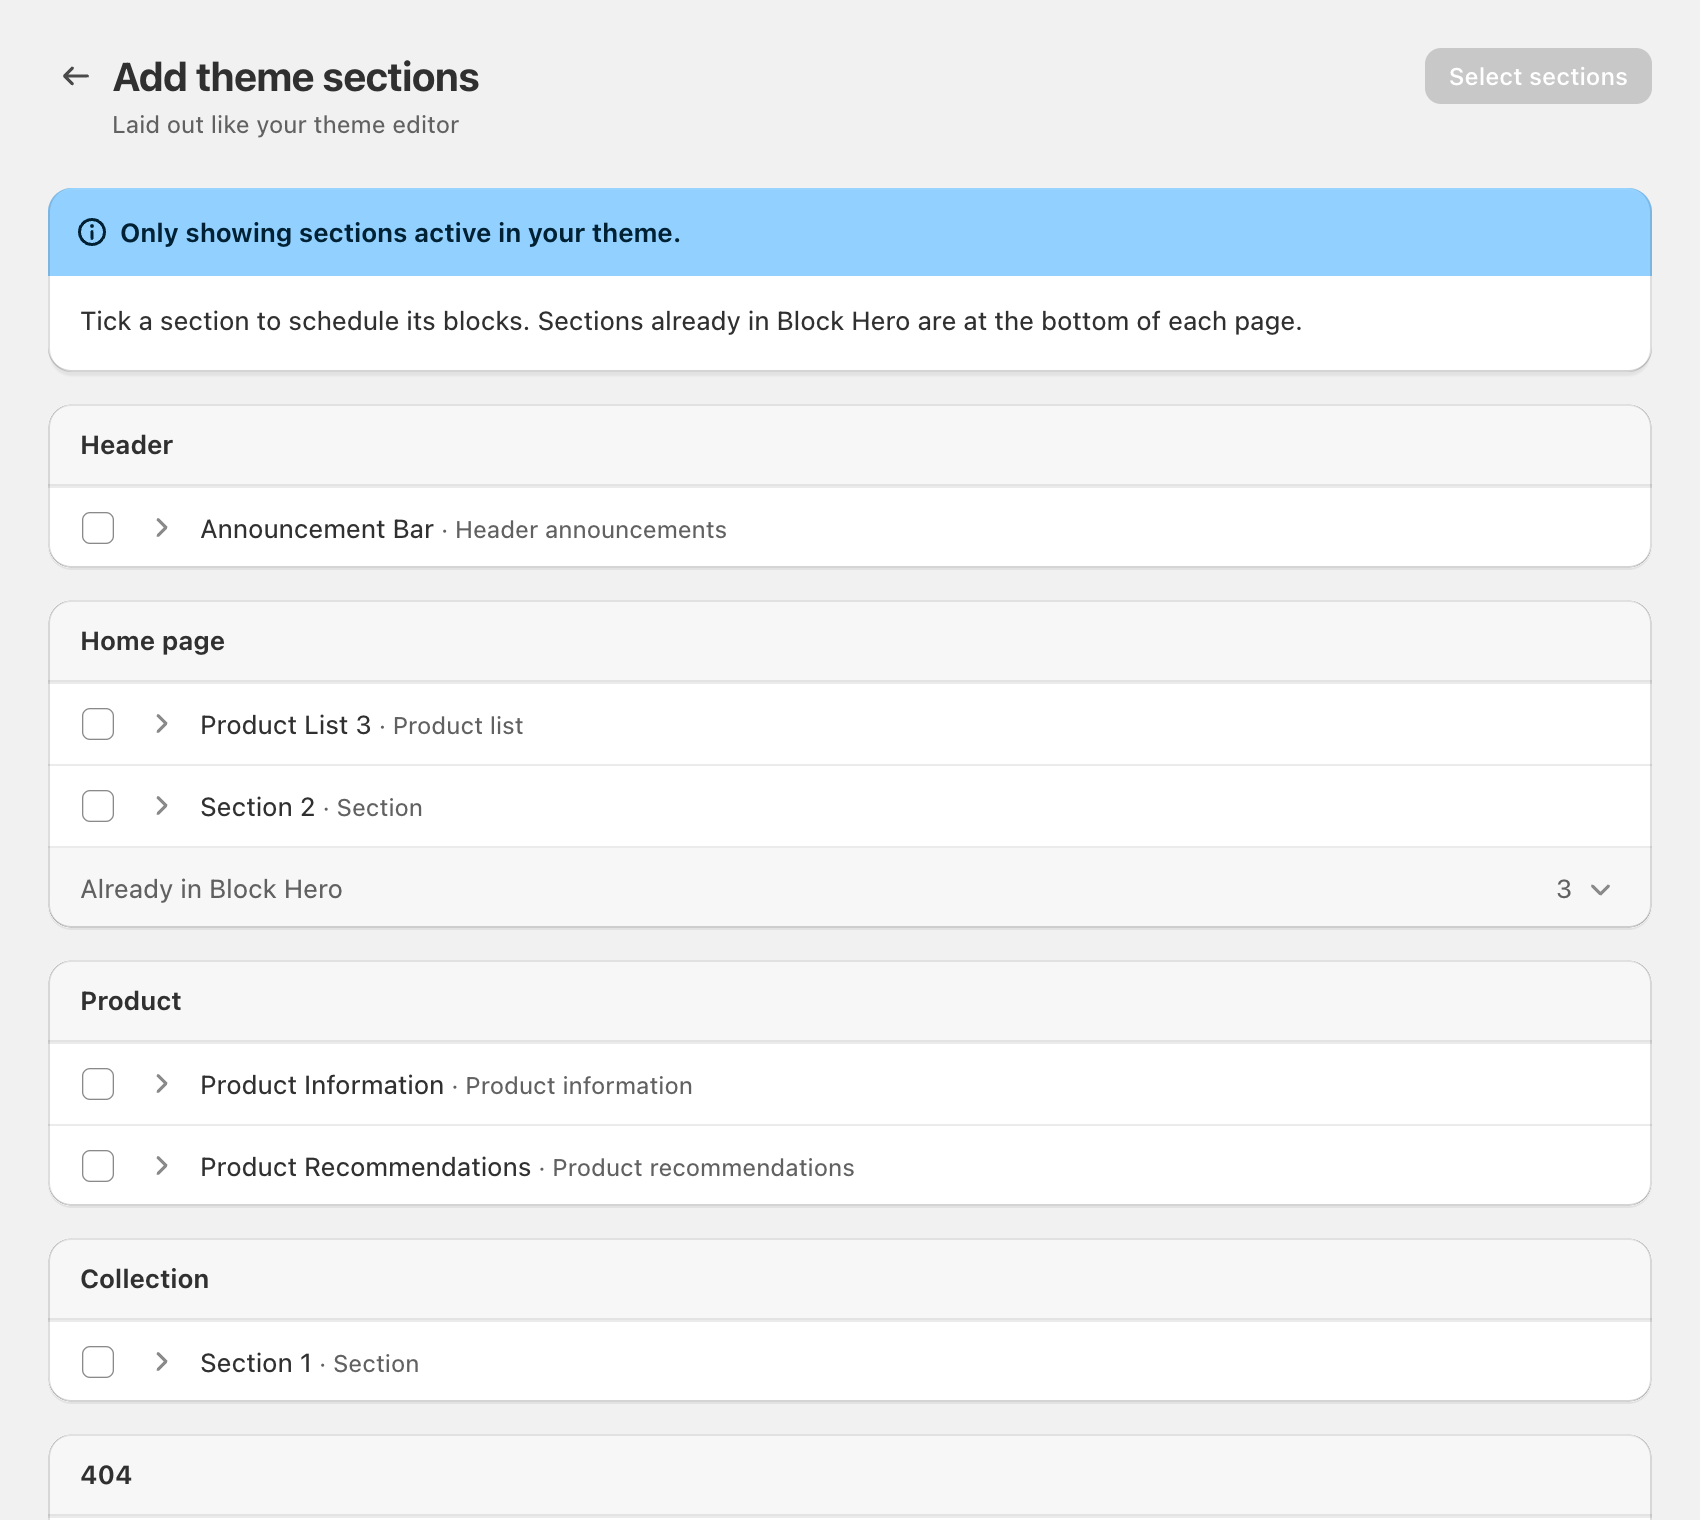Expand the Section 1 chevron
Viewport: 1700px width, 1520px height.
[162, 1362]
